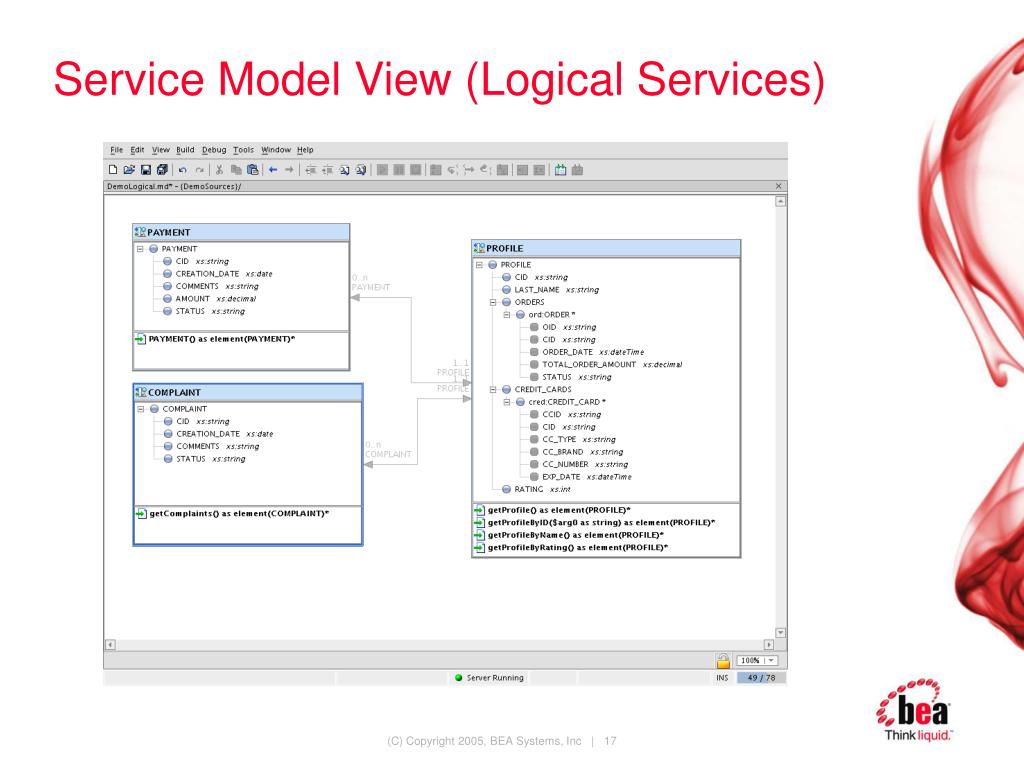Click getProfile() as element(PROFILE)* function
This screenshot has width=1024, height=768.
tap(559, 510)
